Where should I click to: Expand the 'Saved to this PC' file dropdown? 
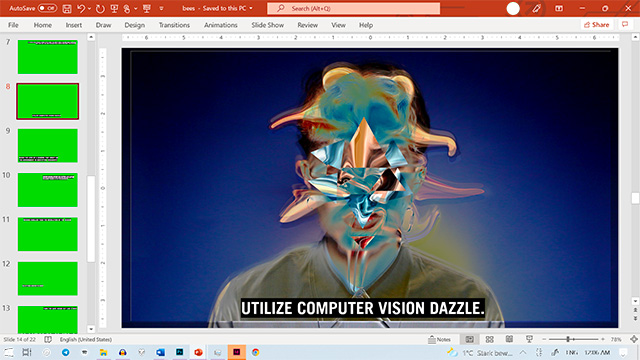251,8
